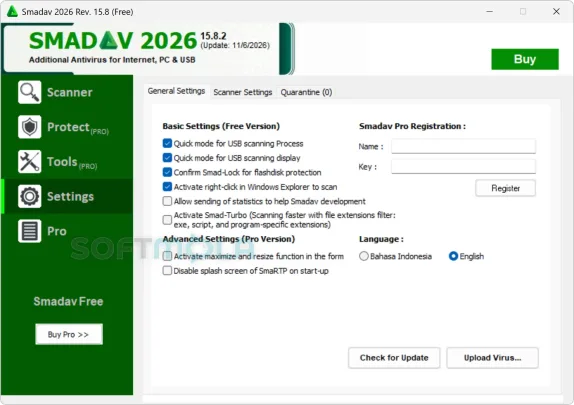Click the Tools wrench and screwdriver icon
Image resolution: width=574 pixels, height=405 pixels.
(x=29, y=161)
